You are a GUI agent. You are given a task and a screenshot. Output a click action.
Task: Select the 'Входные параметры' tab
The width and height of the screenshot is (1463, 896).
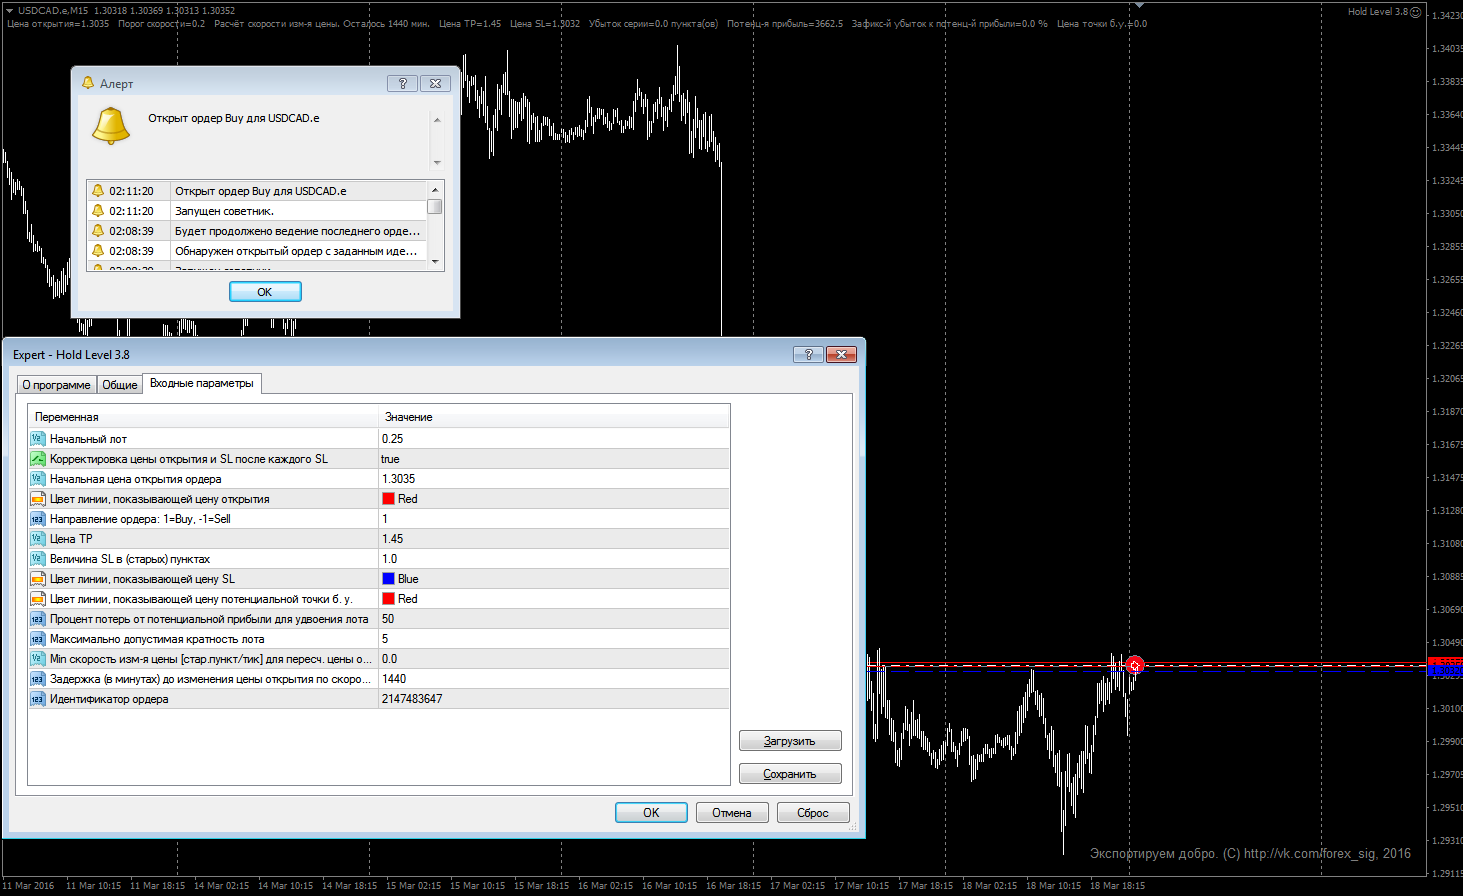(x=202, y=383)
